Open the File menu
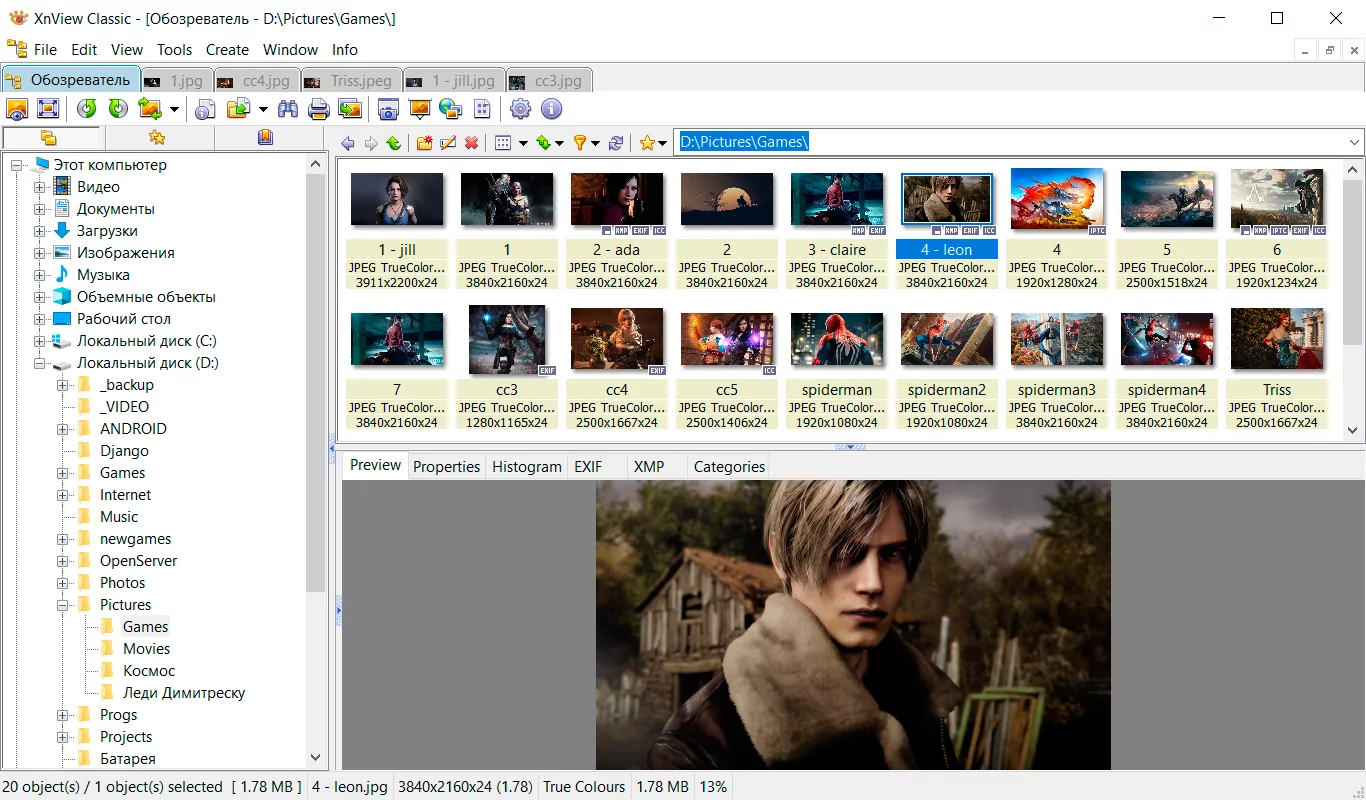1366x800 pixels. click(45, 49)
